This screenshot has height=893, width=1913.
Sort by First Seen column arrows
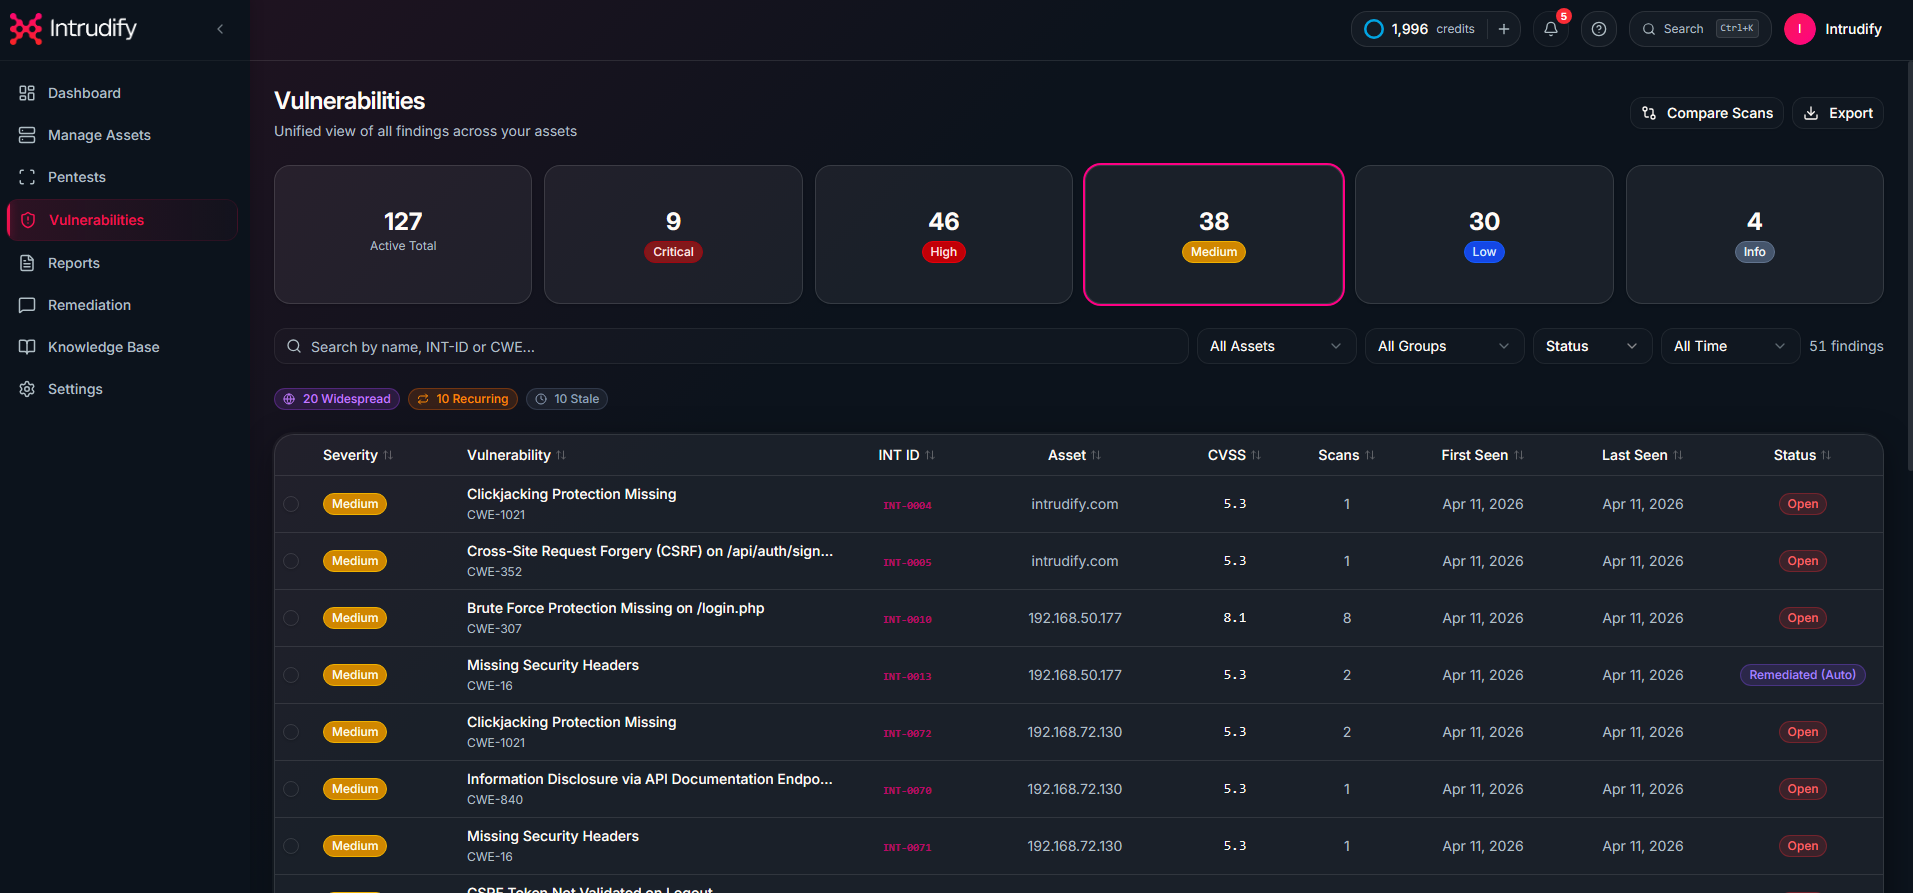(1519, 455)
